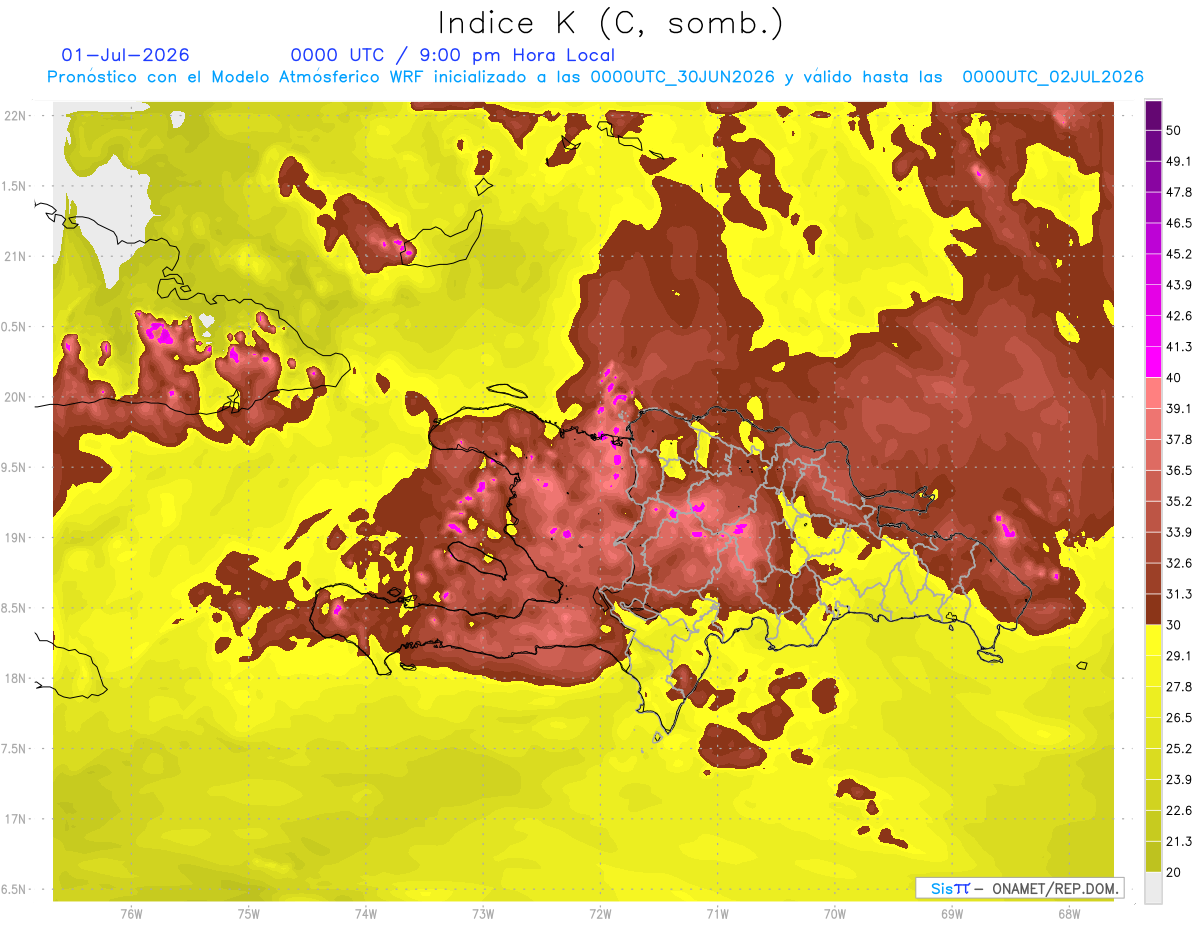Click the legend value '27.8'
The width and height of the screenshot is (1200, 927).
1179,686
